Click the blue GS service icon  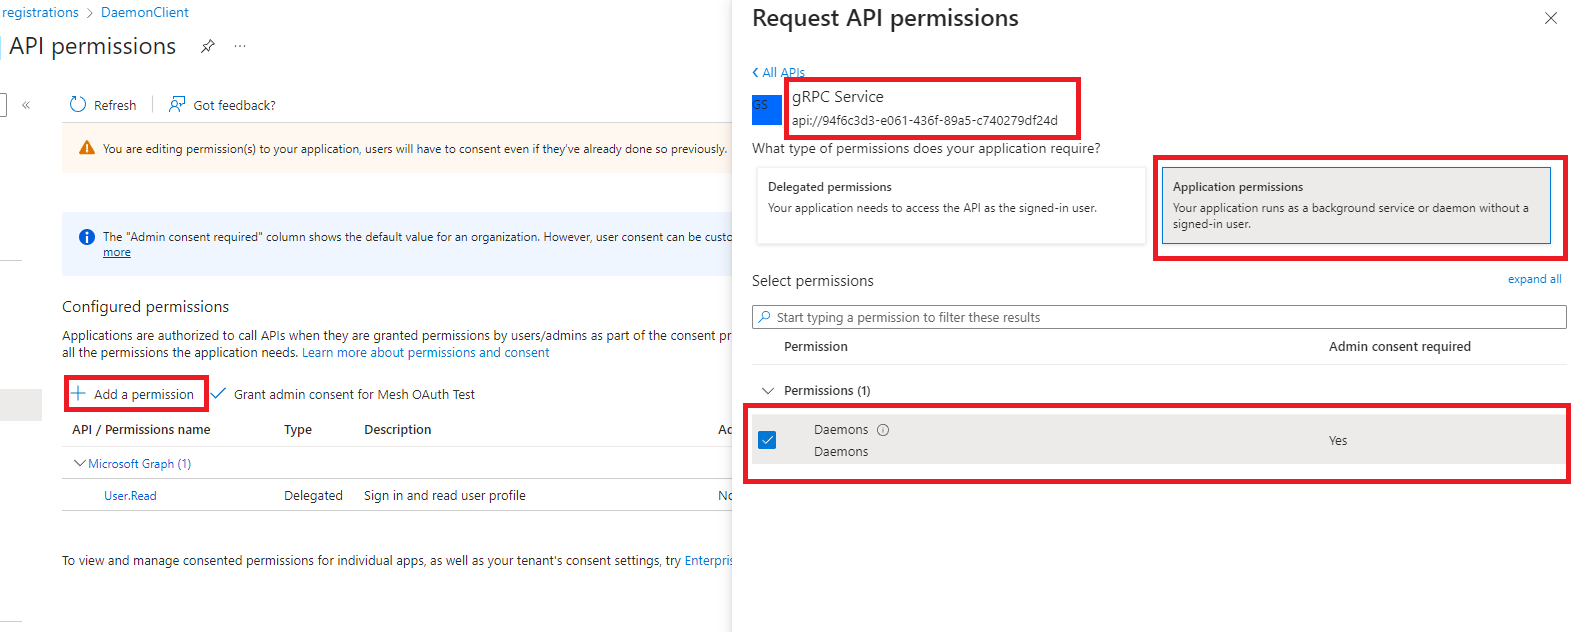click(766, 109)
